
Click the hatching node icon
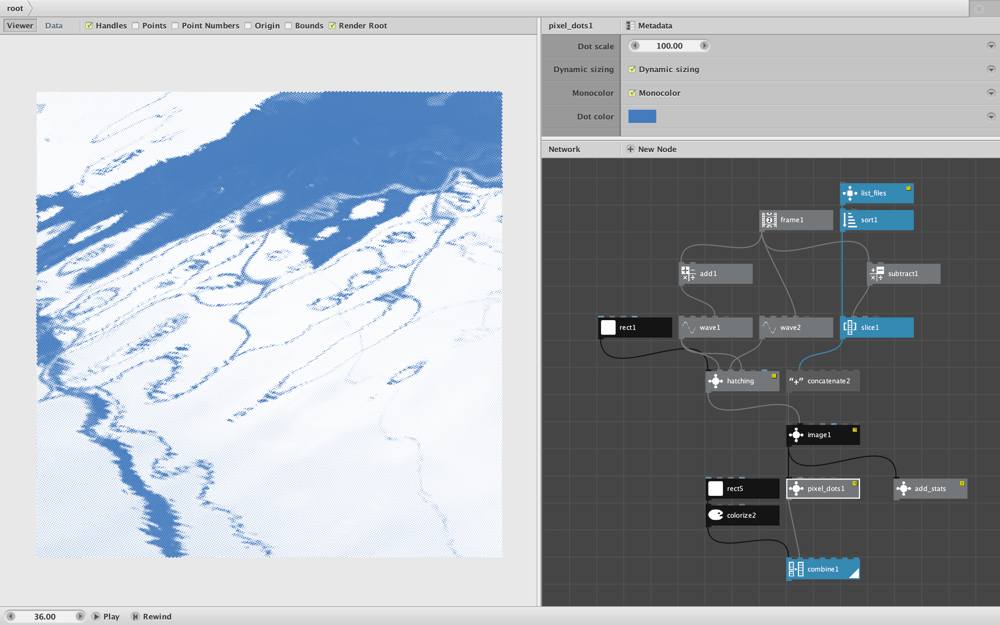coord(716,381)
